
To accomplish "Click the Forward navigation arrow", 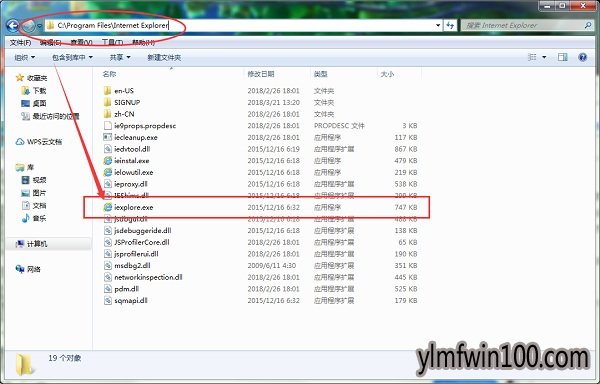I will [x=28, y=26].
